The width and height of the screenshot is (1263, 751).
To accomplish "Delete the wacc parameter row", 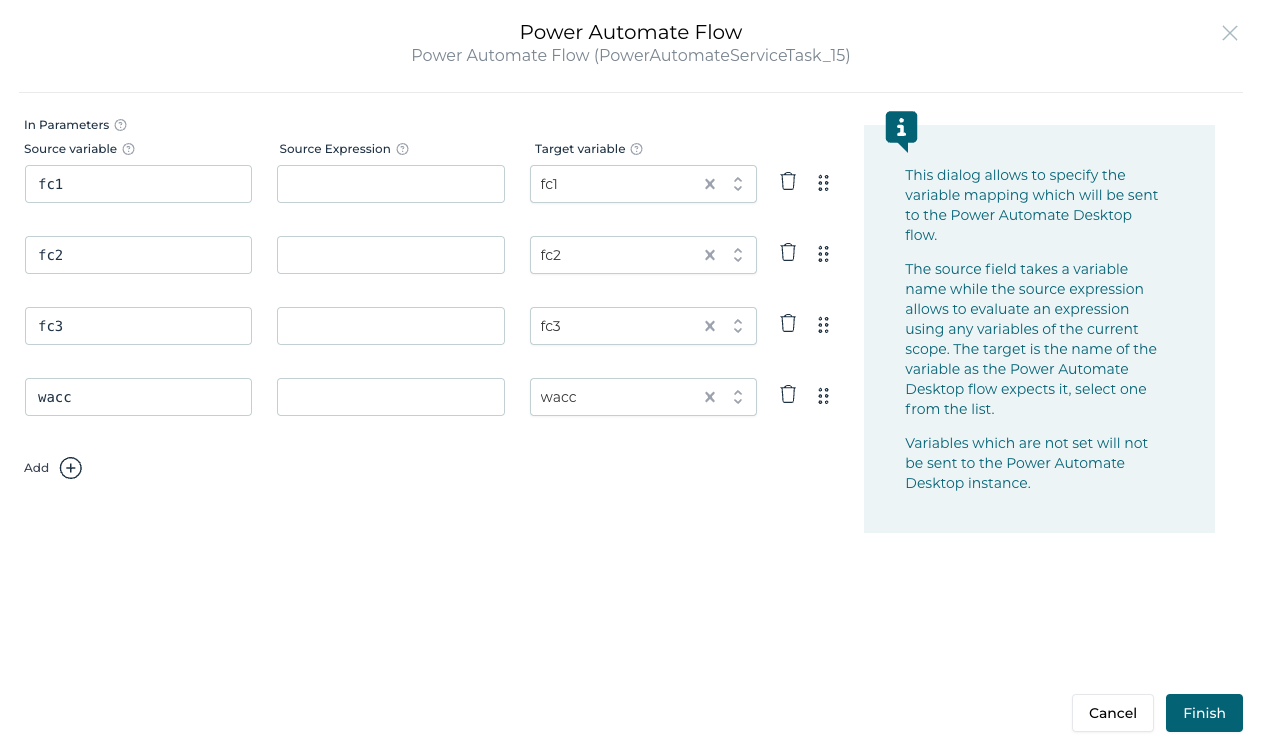I will 788,394.
